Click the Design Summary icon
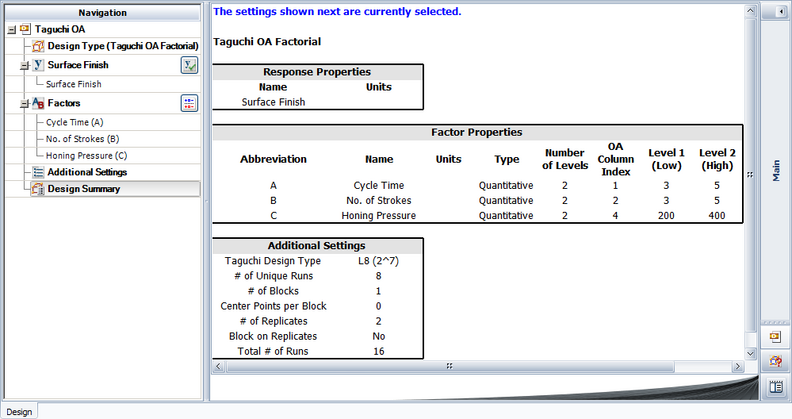792x419 pixels. [x=38, y=189]
